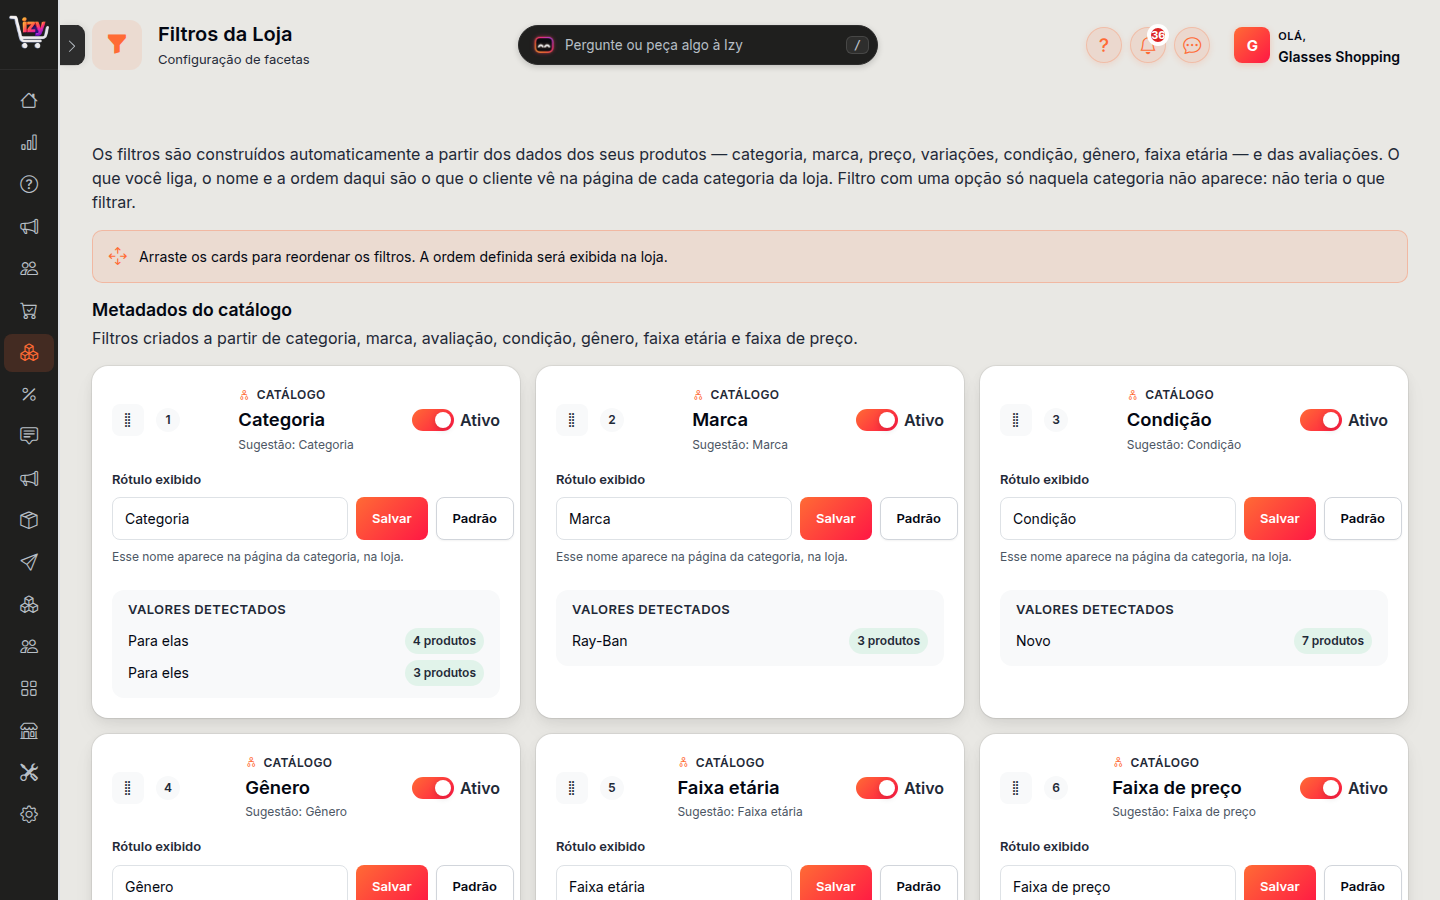1440x900 pixels.
Task: Reset Marca label with Padrão
Action: [919, 519]
